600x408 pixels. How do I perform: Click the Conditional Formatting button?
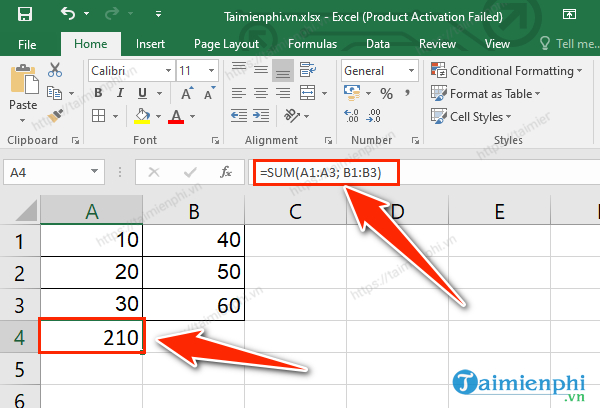506,71
